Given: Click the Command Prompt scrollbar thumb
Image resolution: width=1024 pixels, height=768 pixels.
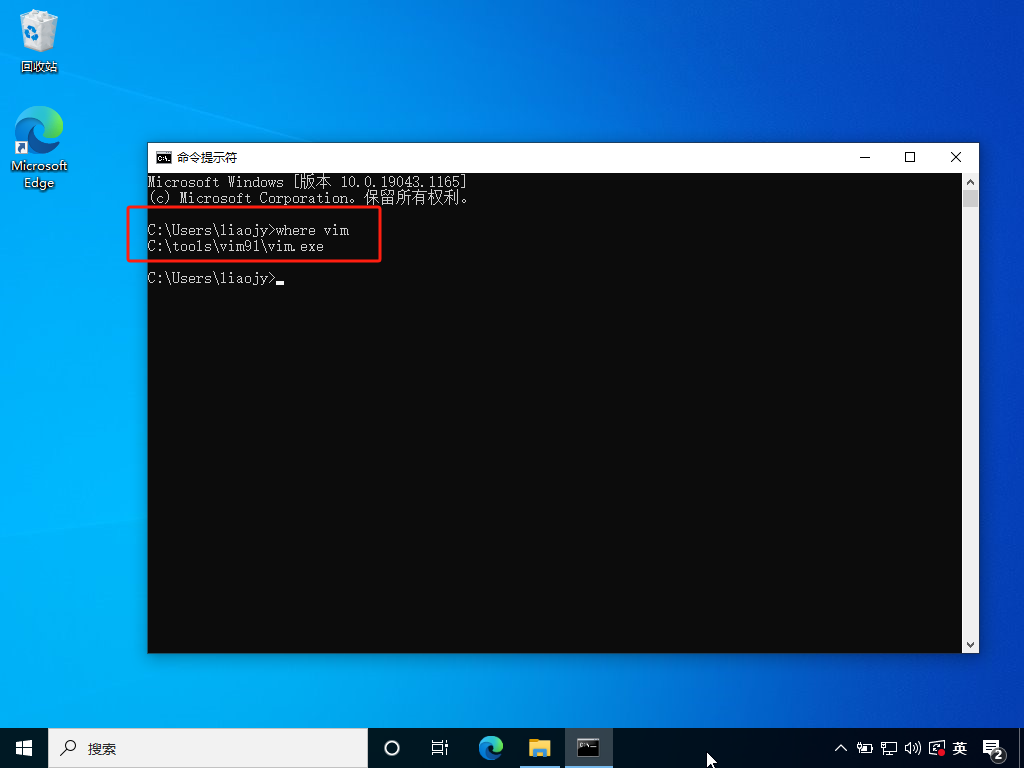Looking at the screenshot, I should (x=970, y=199).
